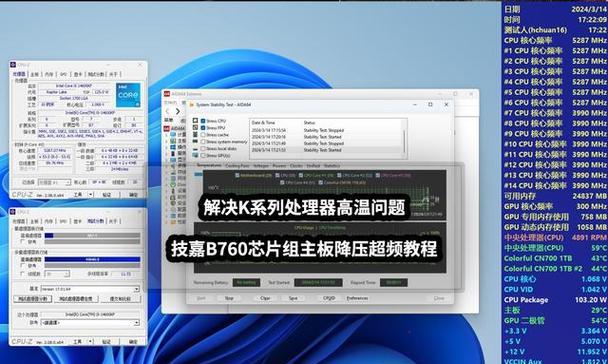The width and height of the screenshot is (608, 364).
Task: Expand the Computer (计算机) tree node arrow
Action: pyautogui.click(x=167, y=135)
